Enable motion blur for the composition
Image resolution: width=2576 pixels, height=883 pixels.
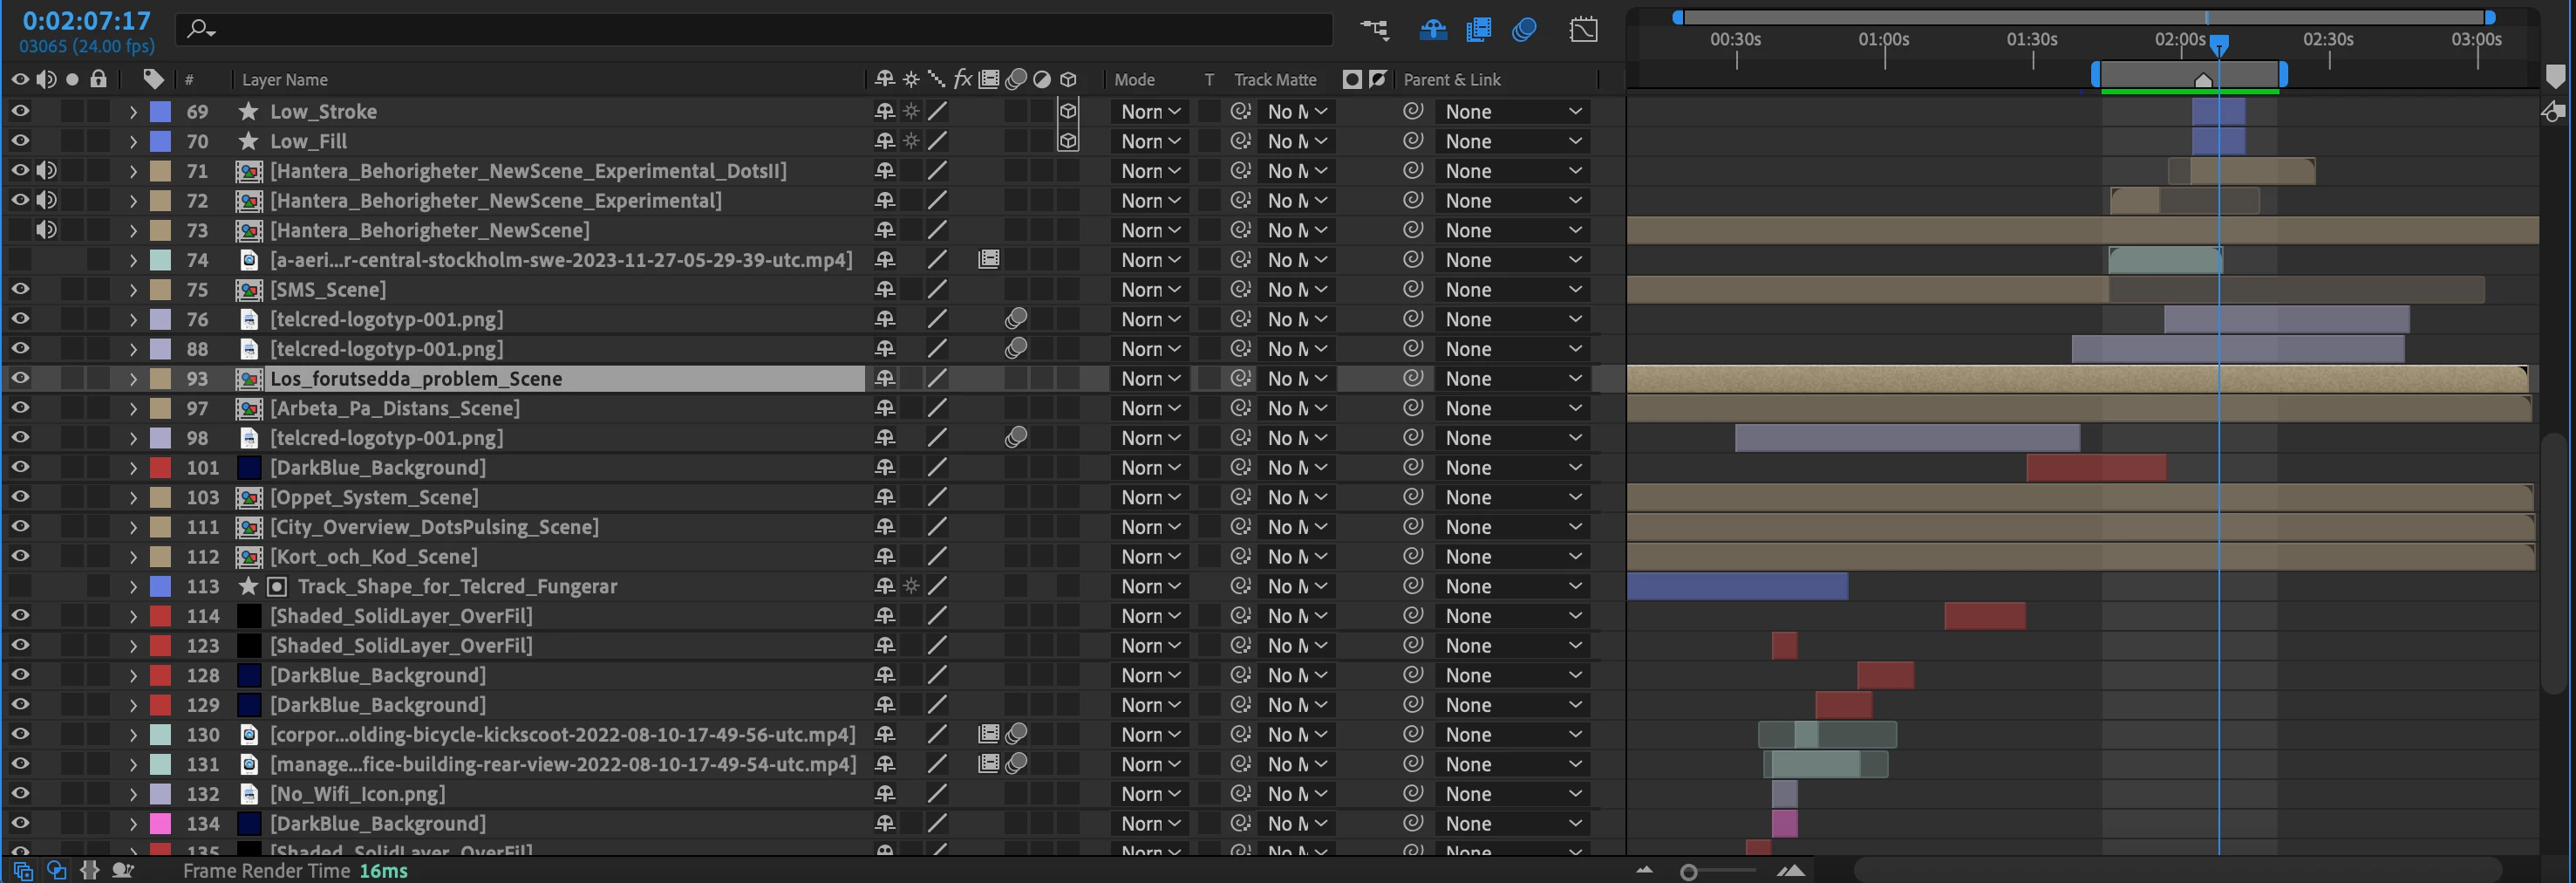[x=1524, y=30]
